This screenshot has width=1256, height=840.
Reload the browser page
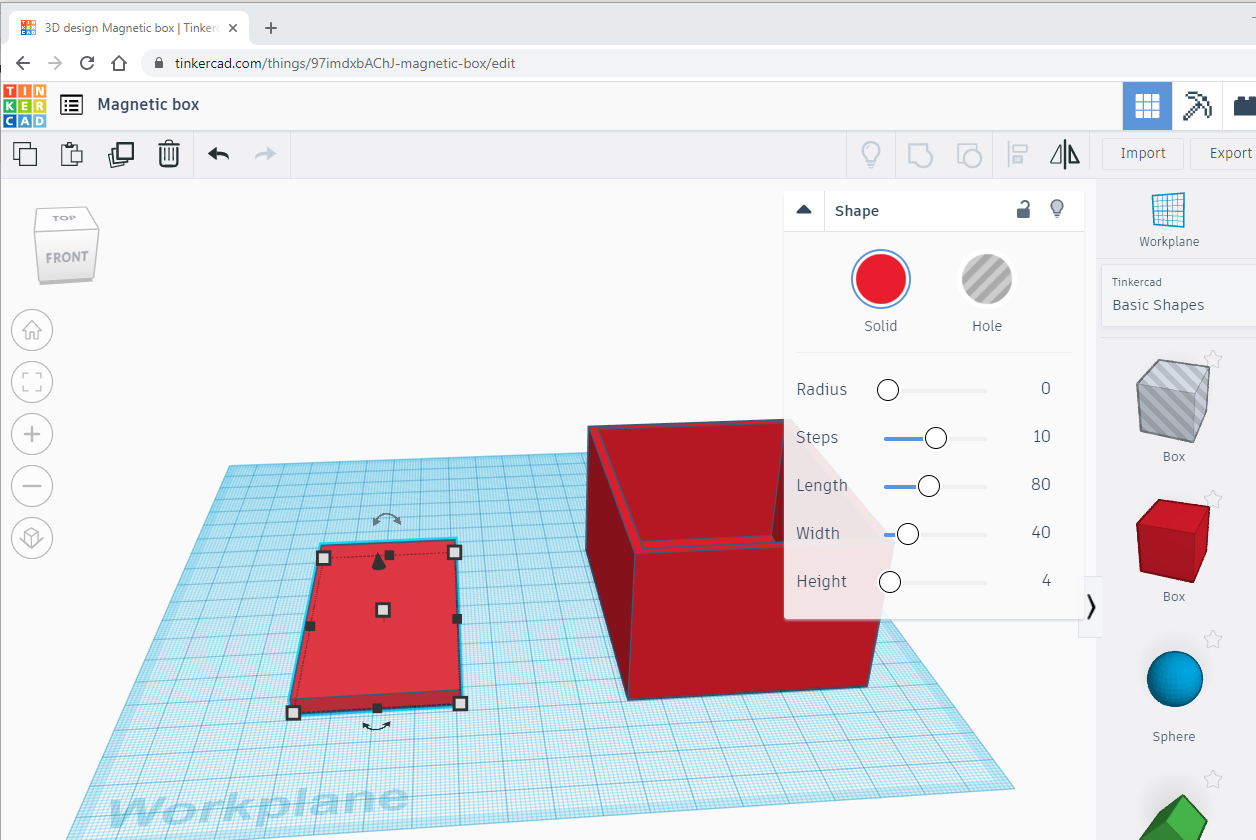pyautogui.click(x=87, y=63)
